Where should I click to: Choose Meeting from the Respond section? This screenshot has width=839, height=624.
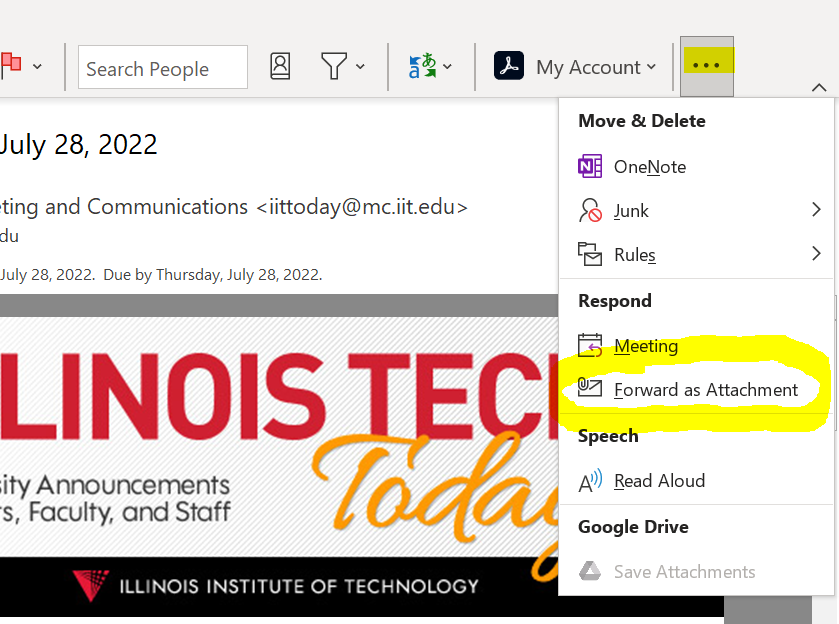[645, 346]
